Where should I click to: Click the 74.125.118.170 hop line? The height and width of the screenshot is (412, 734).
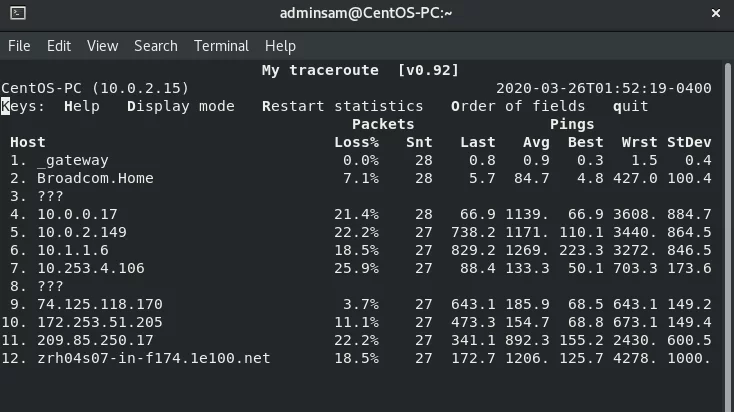360,304
